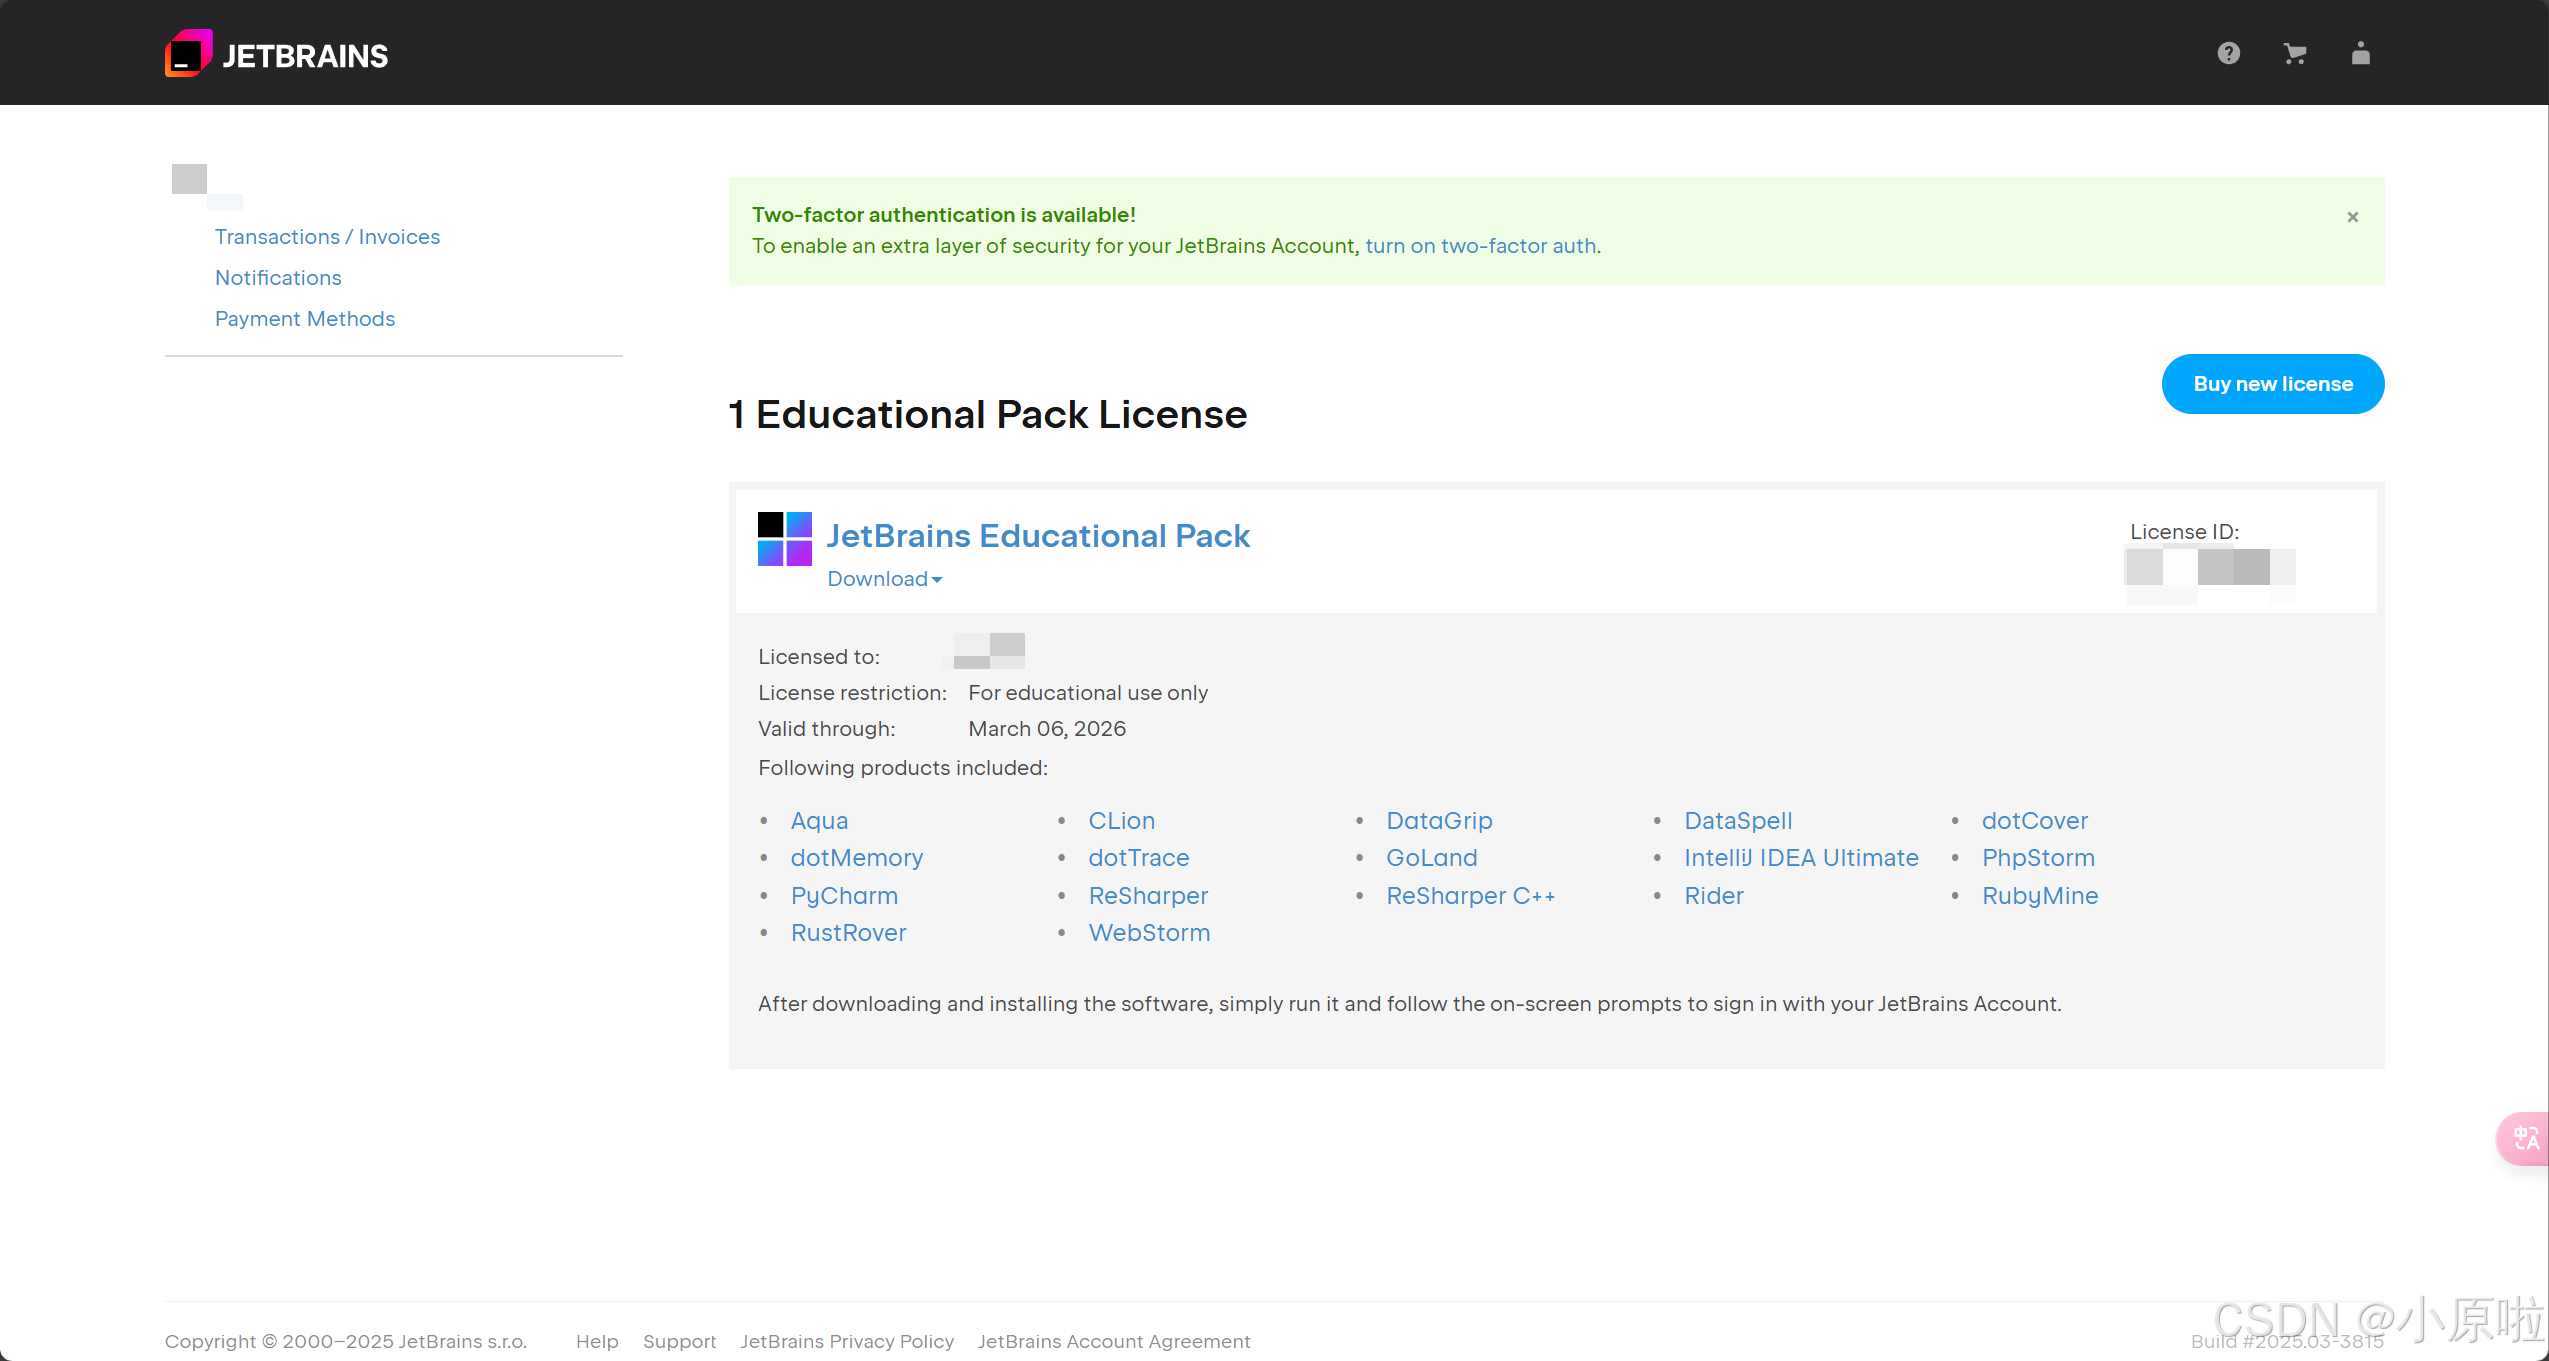This screenshot has height=1361, width=2549.
Task: Click the Support footer link
Action: pyautogui.click(x=679, y=1341)
